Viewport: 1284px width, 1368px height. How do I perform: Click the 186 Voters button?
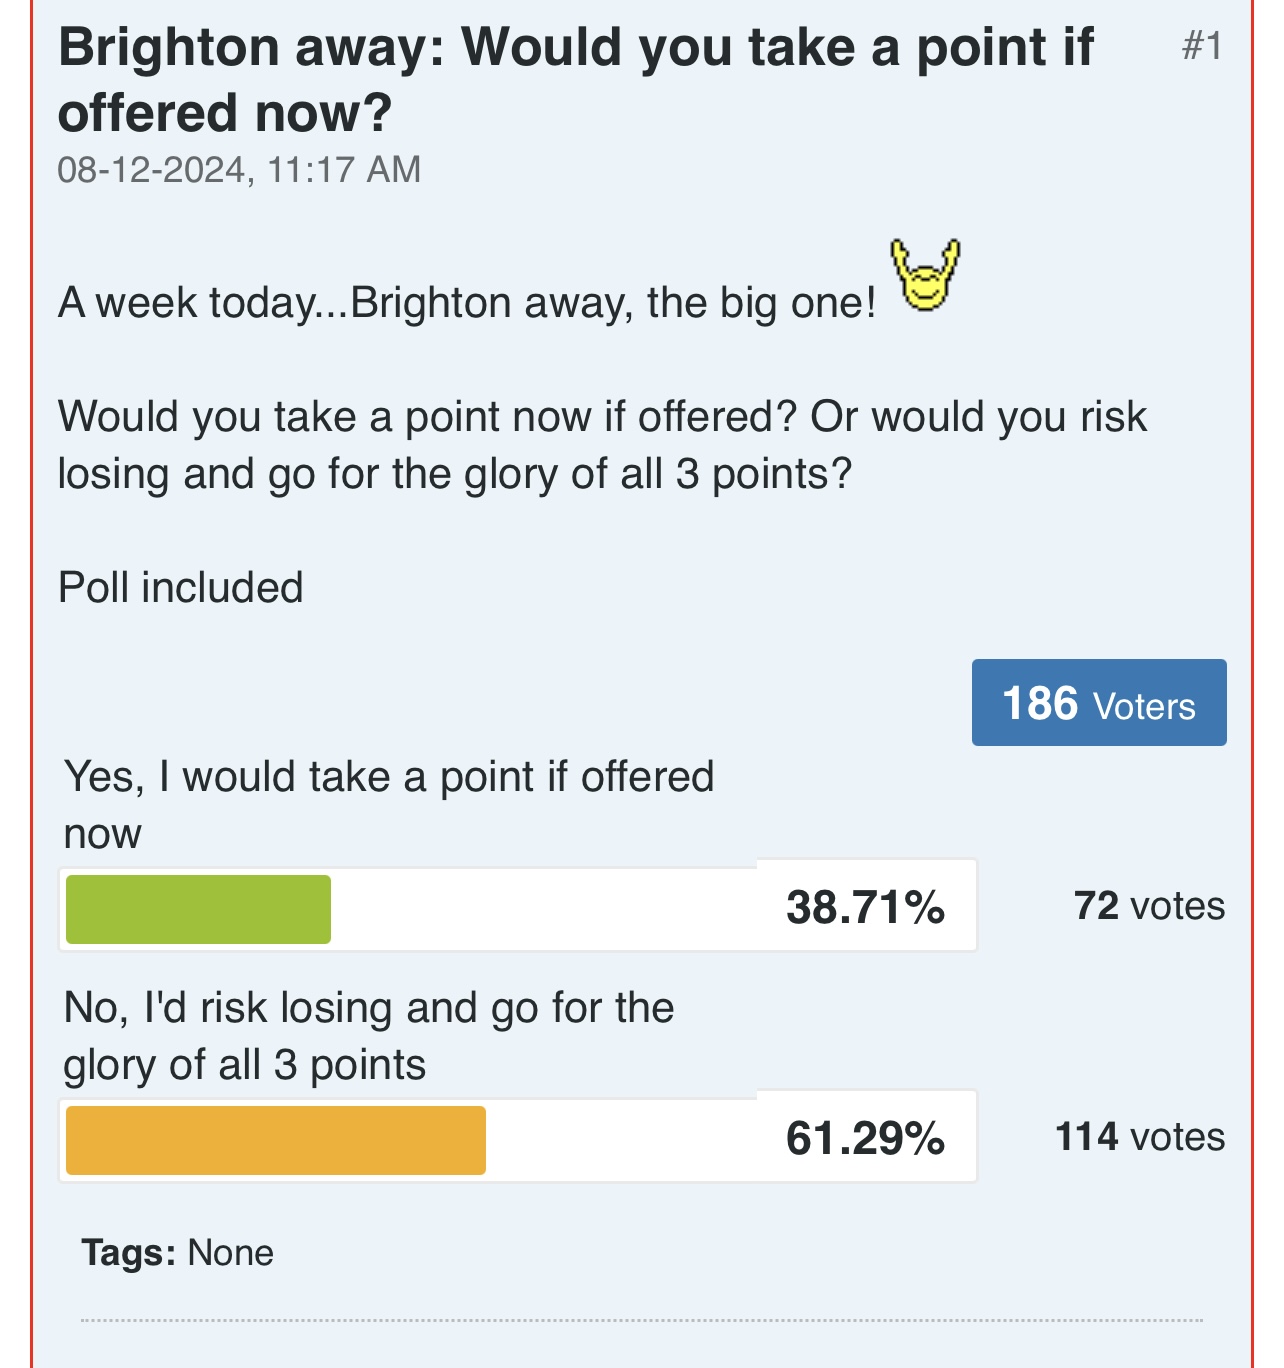coord(1099,702)
